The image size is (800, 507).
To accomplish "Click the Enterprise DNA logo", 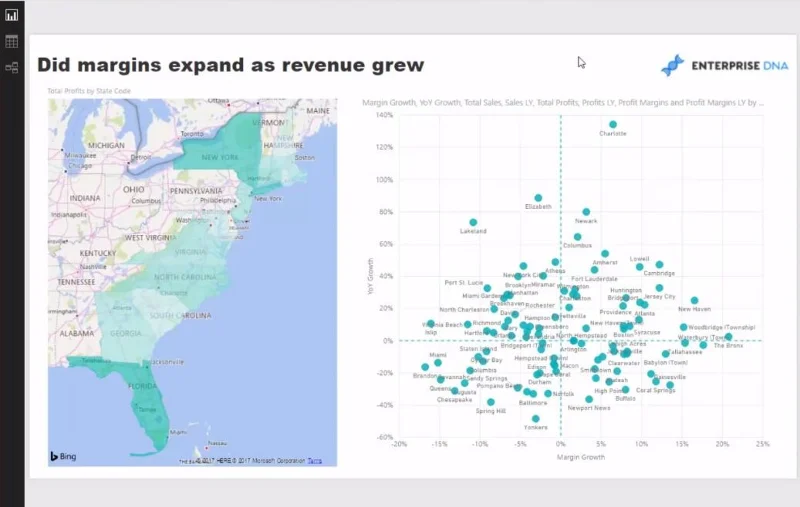I will pos(724,65).
